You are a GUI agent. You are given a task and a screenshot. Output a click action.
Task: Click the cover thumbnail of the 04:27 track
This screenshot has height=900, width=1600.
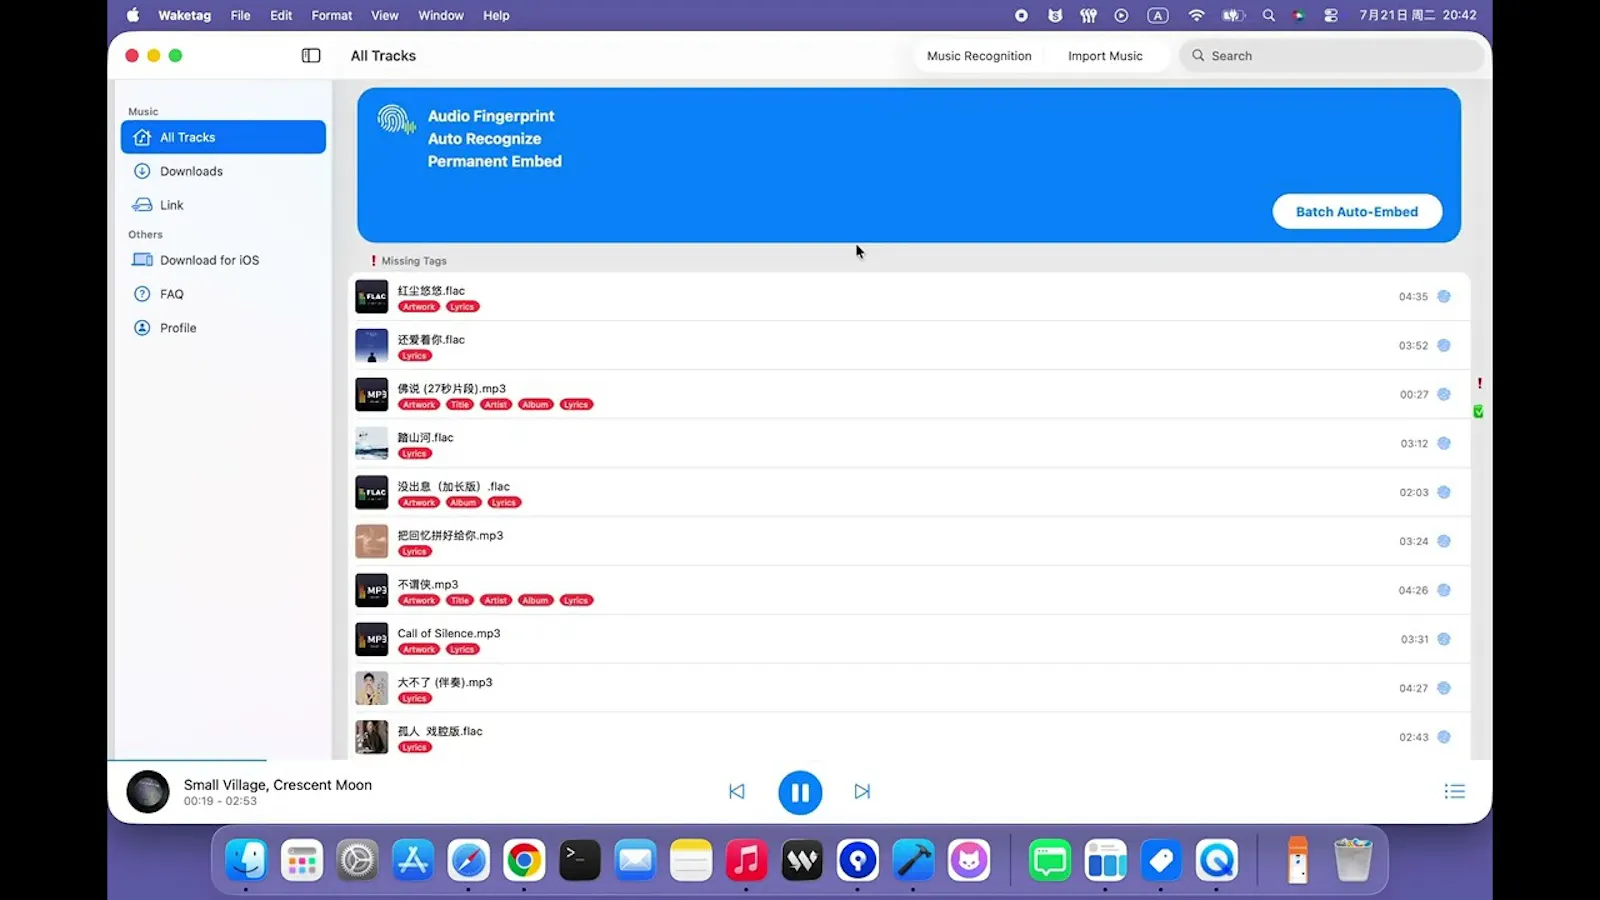371,688
